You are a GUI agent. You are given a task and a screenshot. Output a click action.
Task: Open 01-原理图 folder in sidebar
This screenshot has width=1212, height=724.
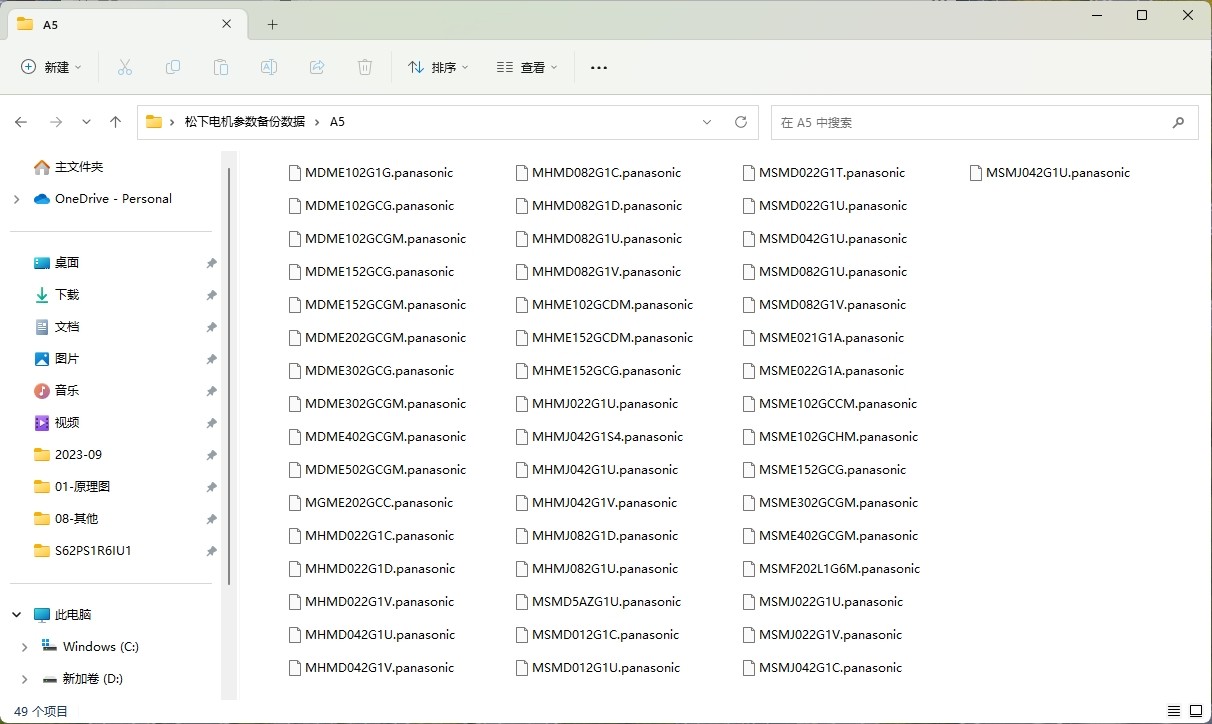[x=82, y=487]
